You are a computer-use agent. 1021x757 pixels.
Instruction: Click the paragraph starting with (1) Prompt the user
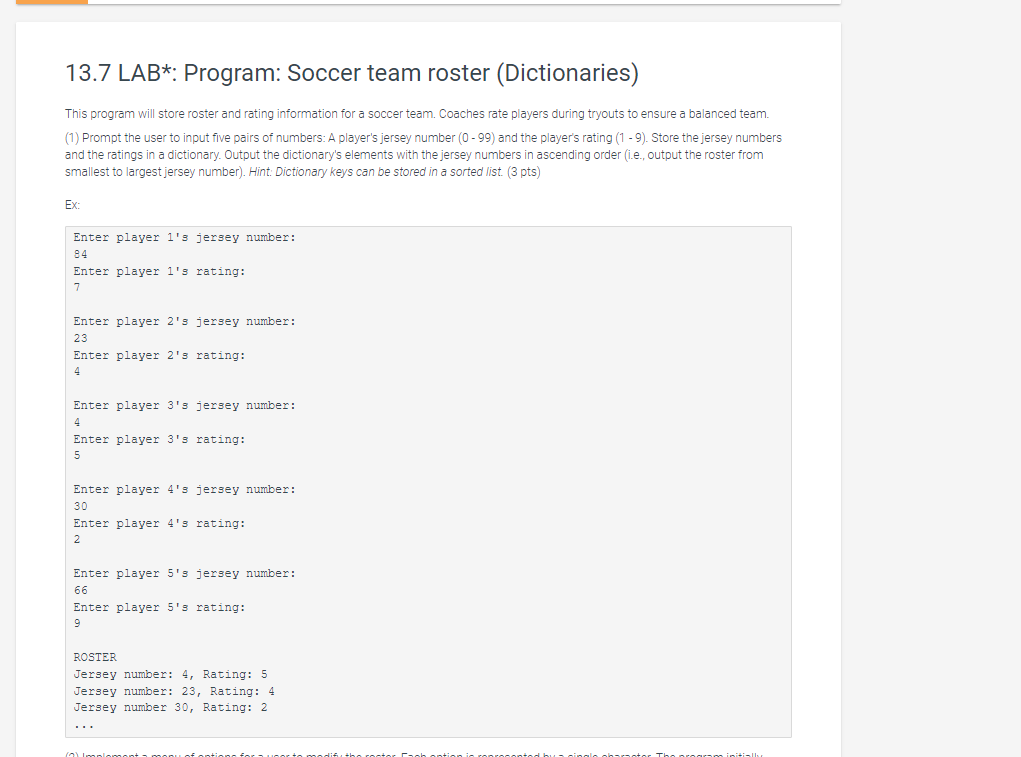420,154
